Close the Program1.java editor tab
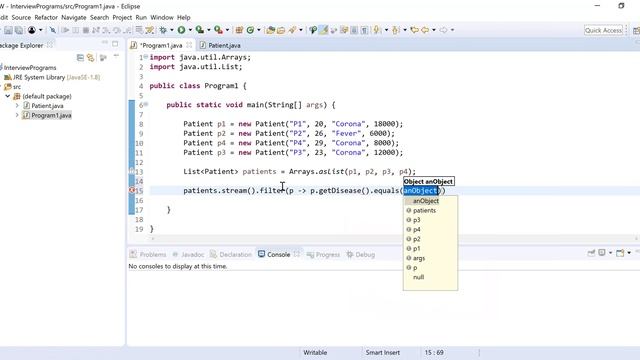The image size is (640, 360). tap(189, 45)
